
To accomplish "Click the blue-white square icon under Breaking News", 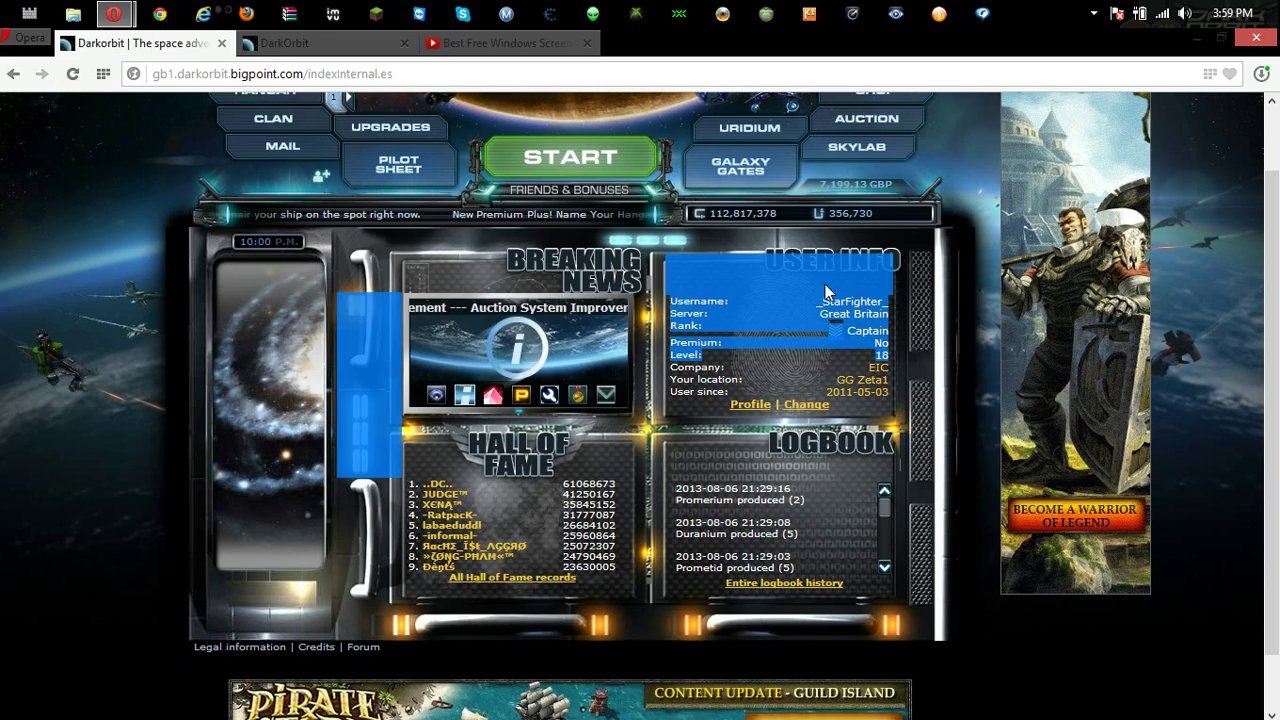I will tap(464, 395).
